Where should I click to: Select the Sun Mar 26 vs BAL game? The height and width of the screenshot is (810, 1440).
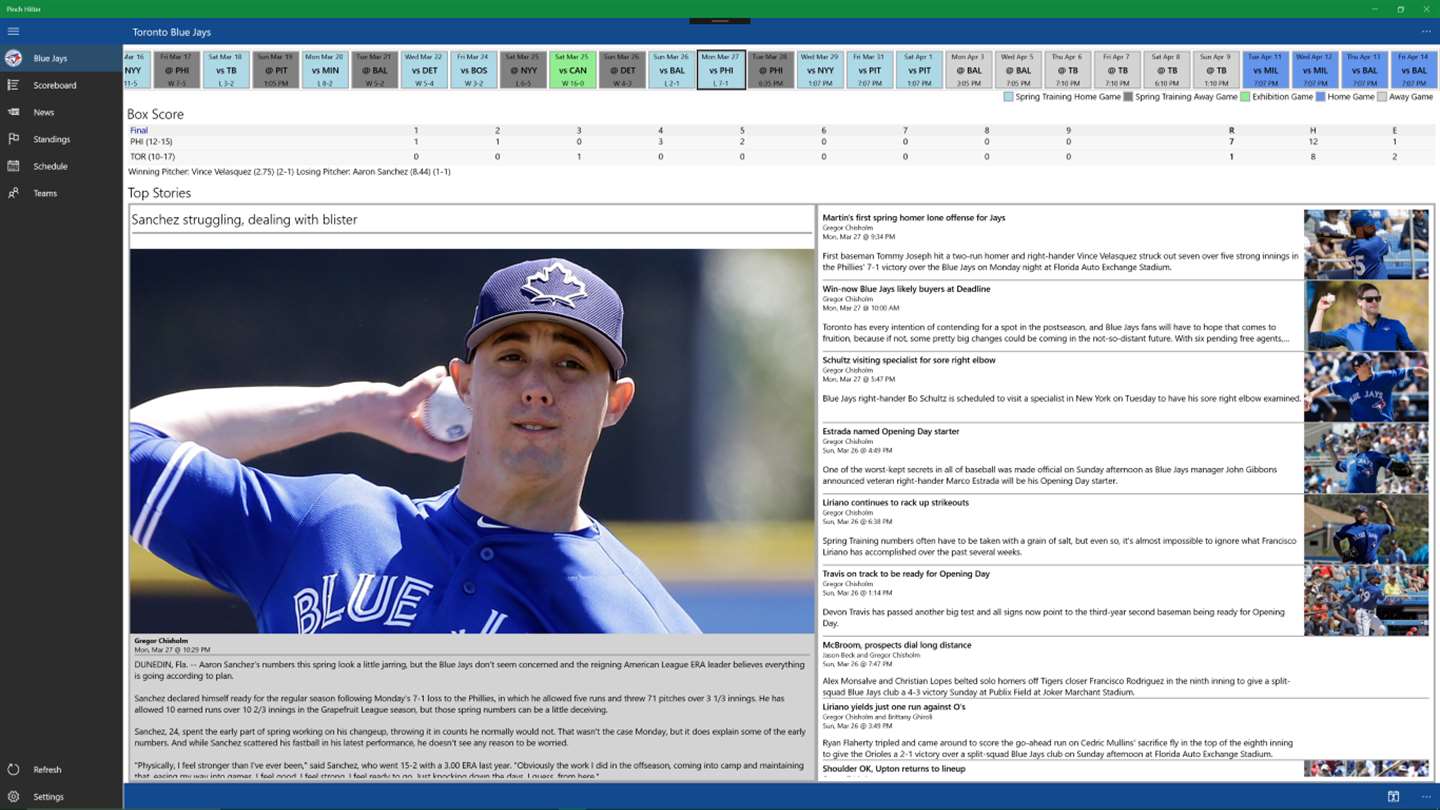(671, 70)
